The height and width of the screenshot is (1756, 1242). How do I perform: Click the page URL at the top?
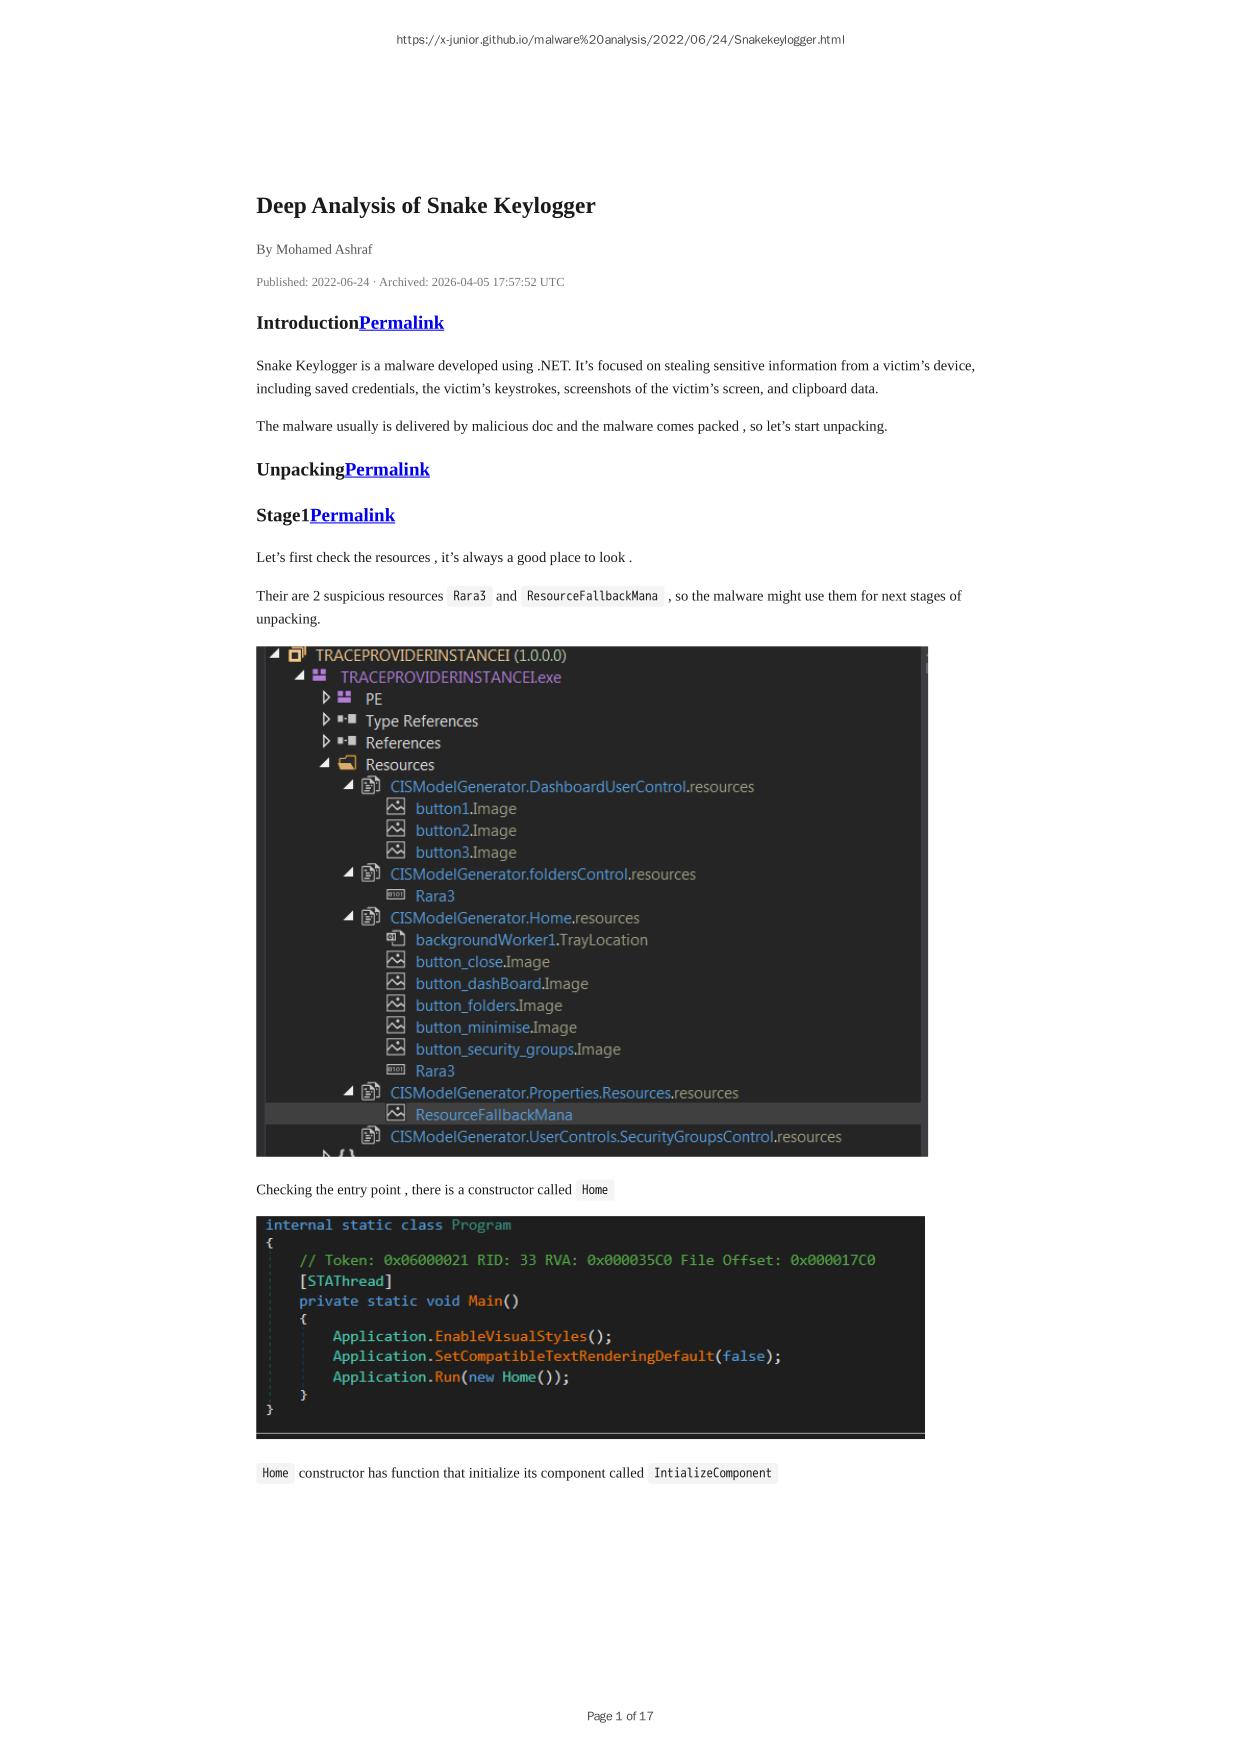click(x=620, y=40)
